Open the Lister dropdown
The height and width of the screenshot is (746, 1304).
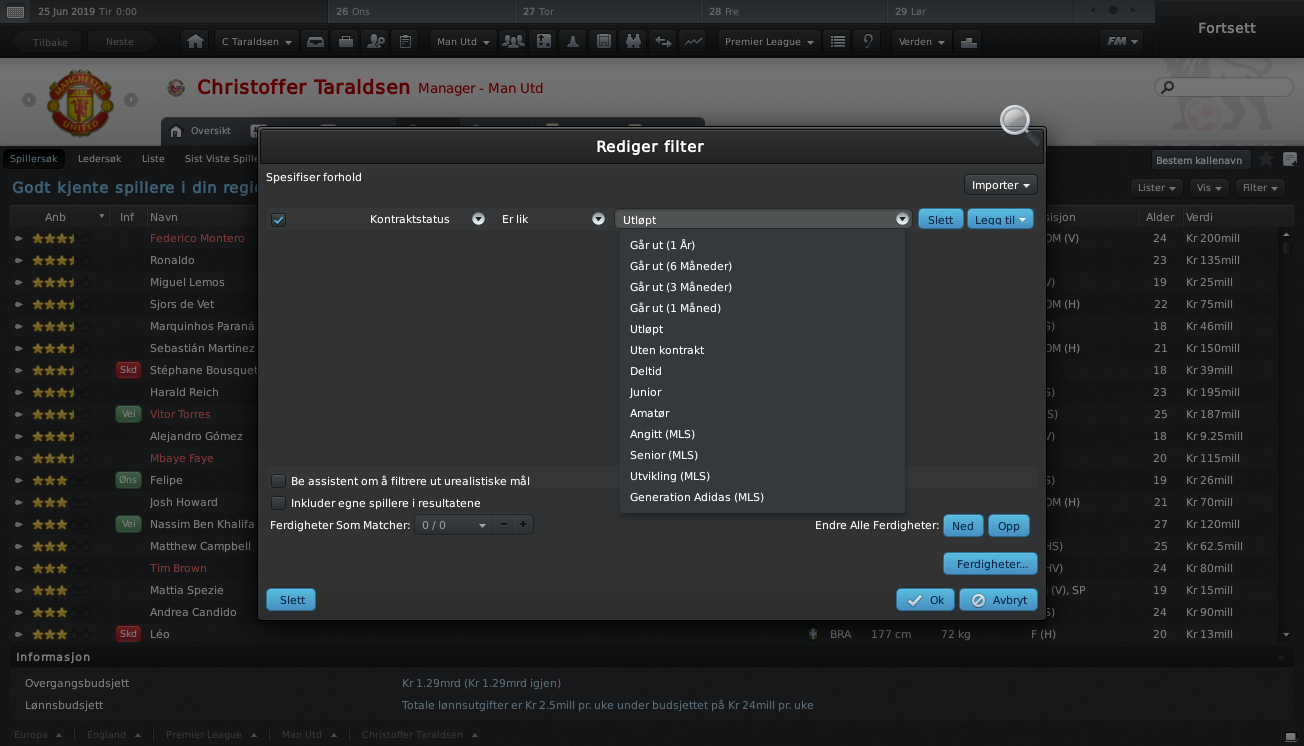tap(1157, 187)
